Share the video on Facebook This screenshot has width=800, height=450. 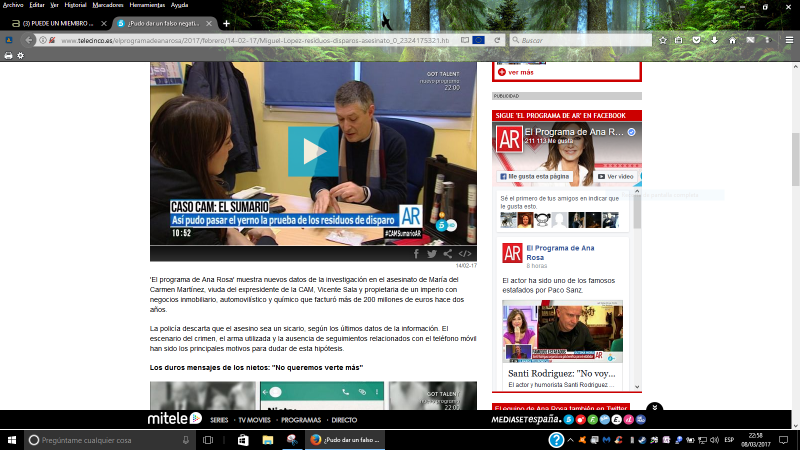pyautogui.click(x=416, y=254)
